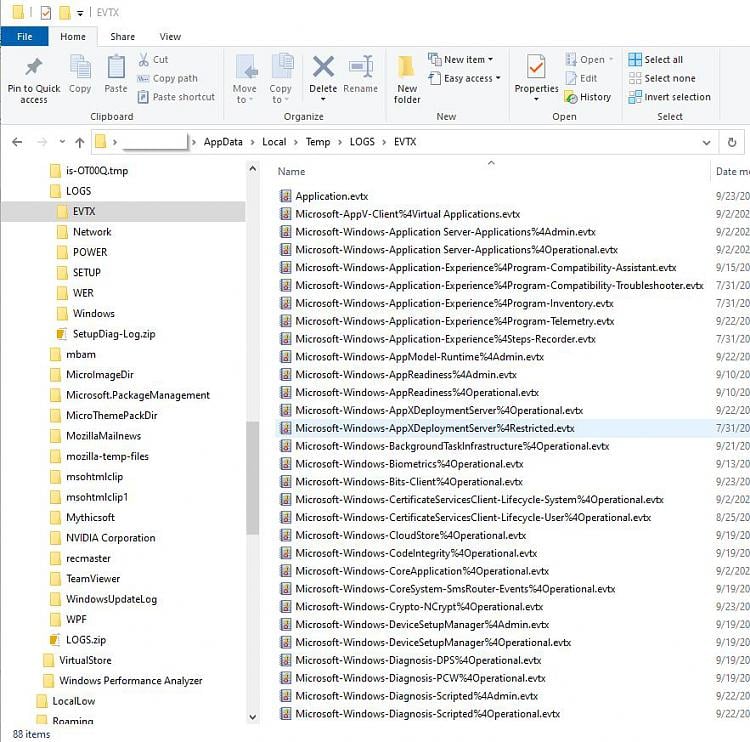Click the Rename icon
The image size is (750, 742).
tap(361, 66)
